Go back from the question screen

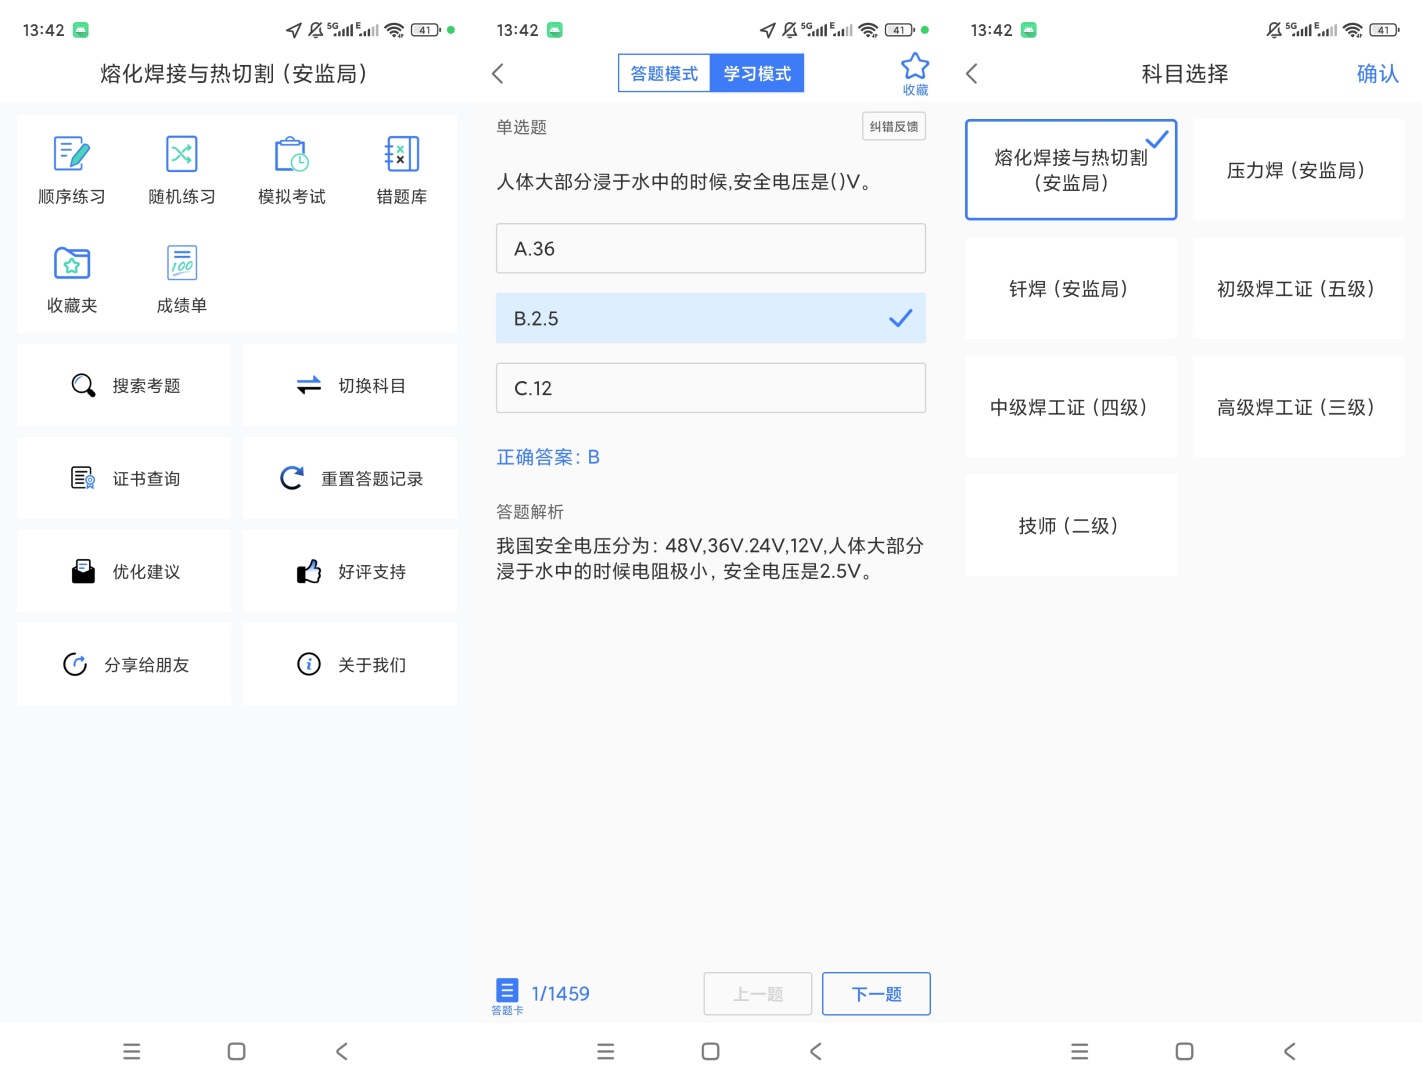[x=498, y=73]
